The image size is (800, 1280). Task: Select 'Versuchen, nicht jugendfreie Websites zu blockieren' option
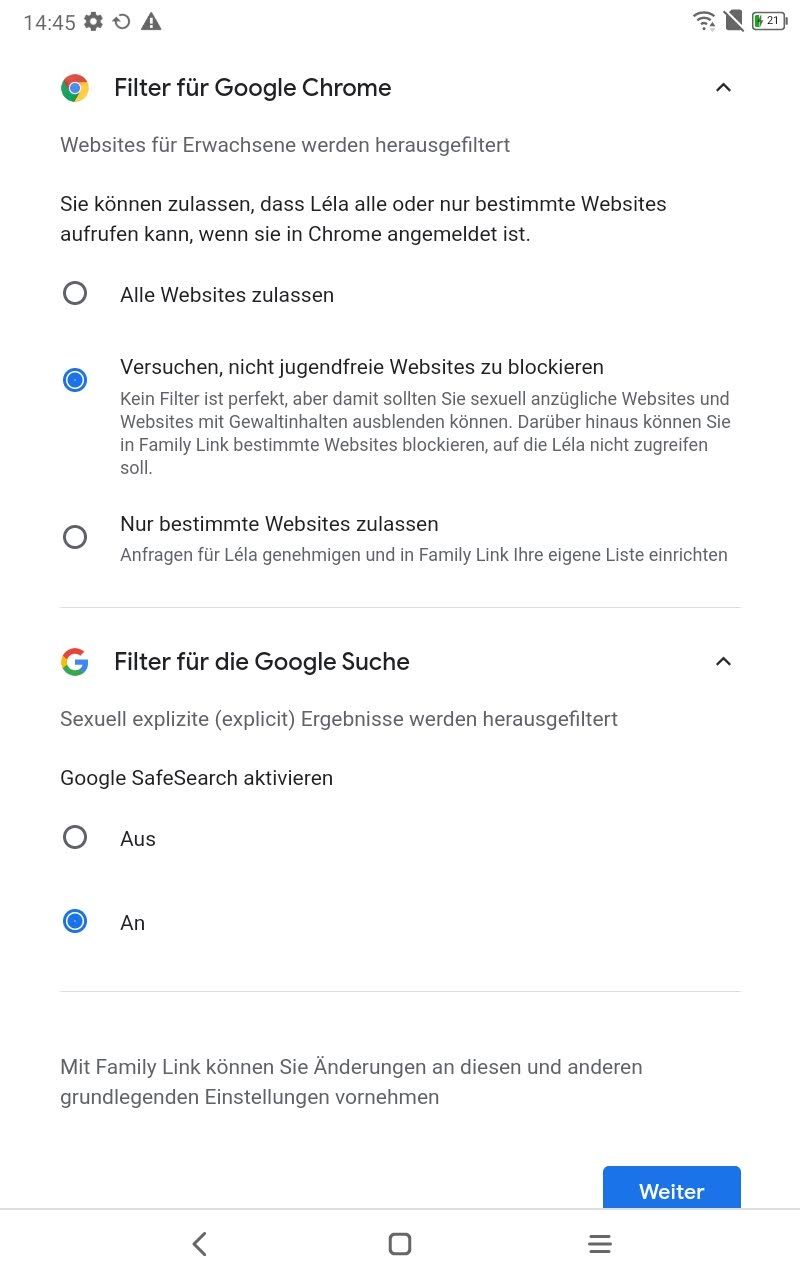point(75,380)
